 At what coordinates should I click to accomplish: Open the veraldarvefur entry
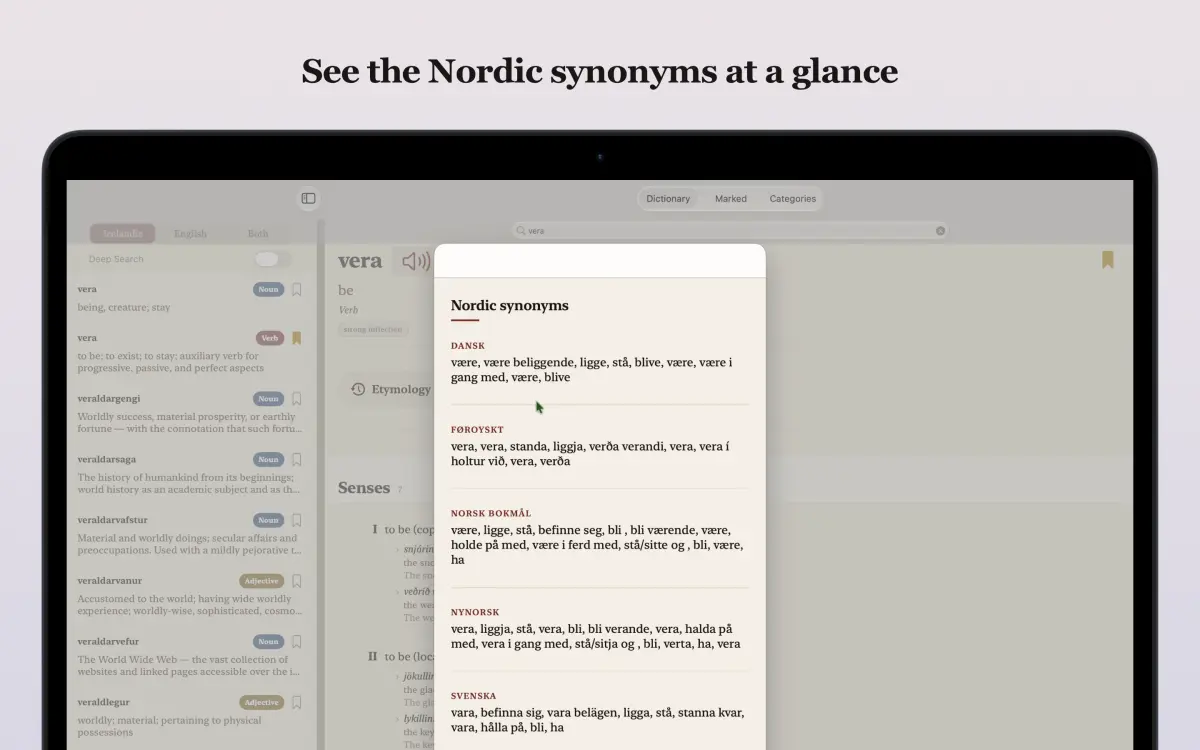tap(190, 657)
